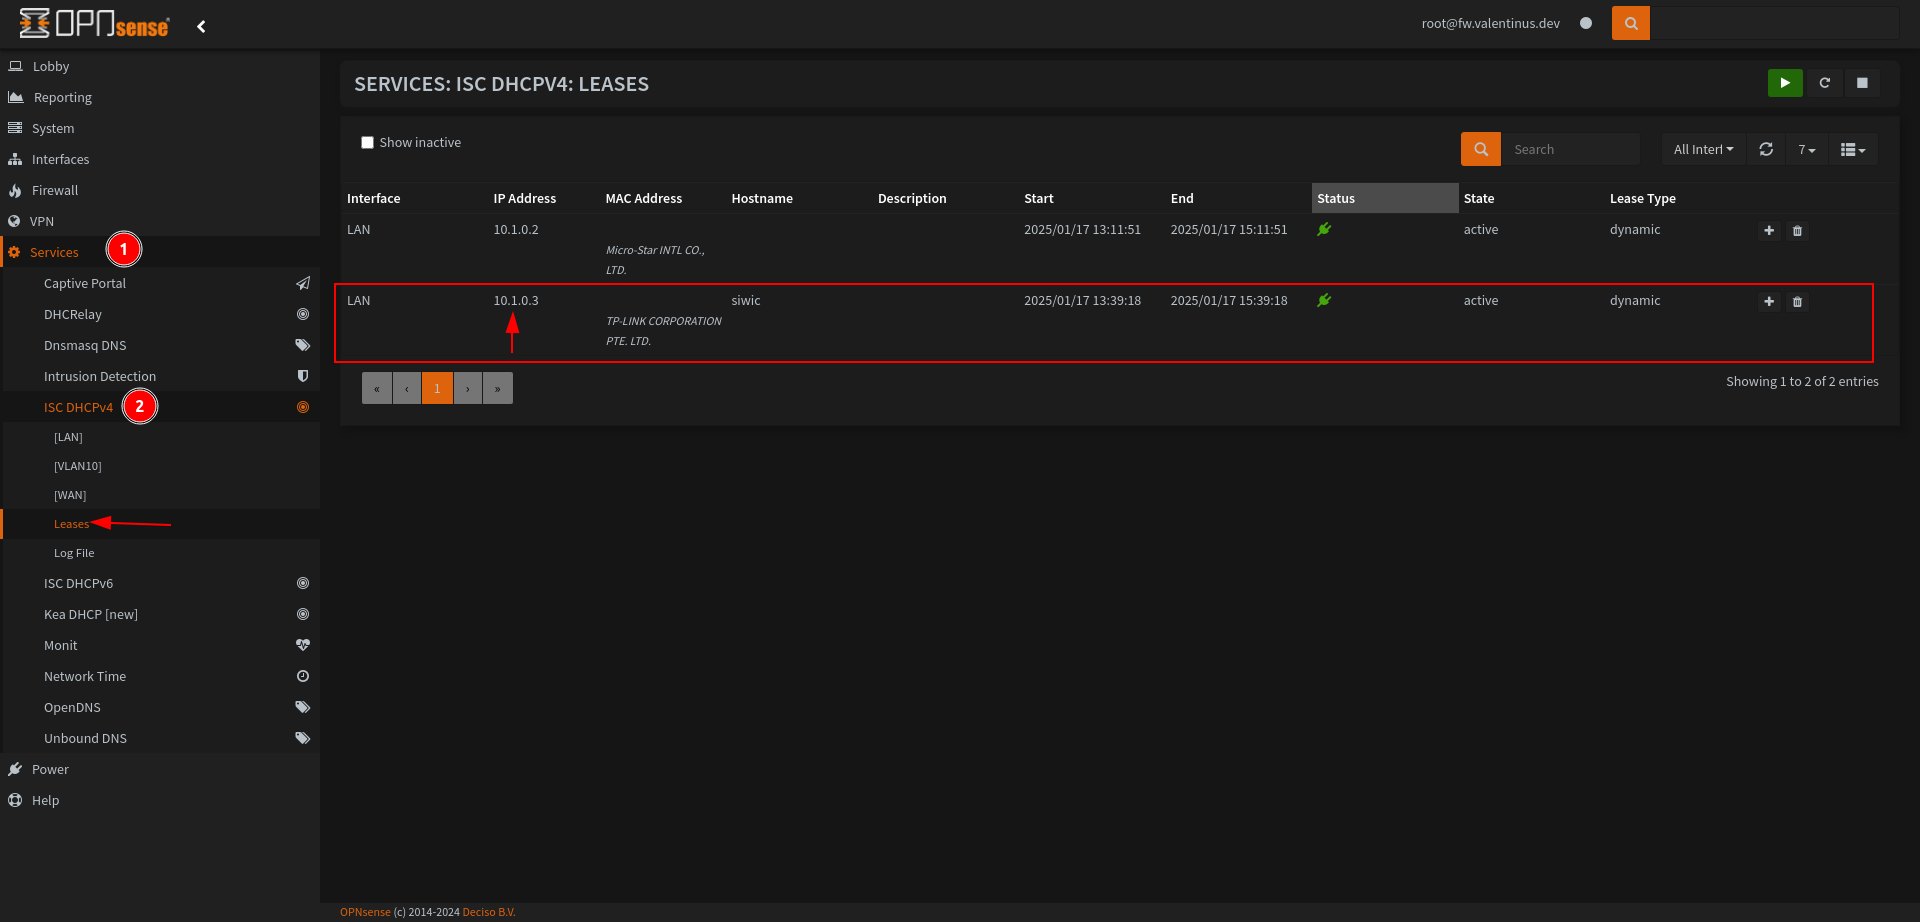1920x922 pixels.
Task: Open the column selection dropdown
Action: (x=1853, y=149)
